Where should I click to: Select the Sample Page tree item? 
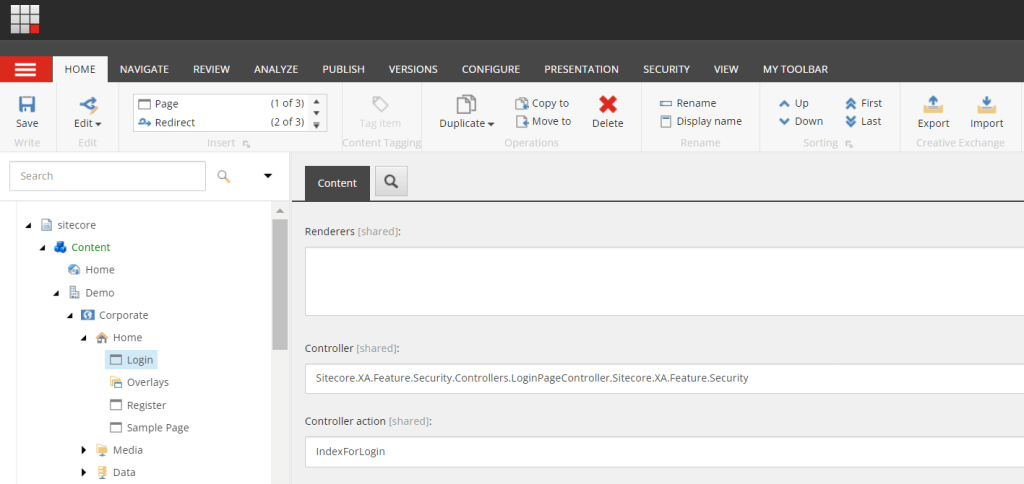pos(157,427)
